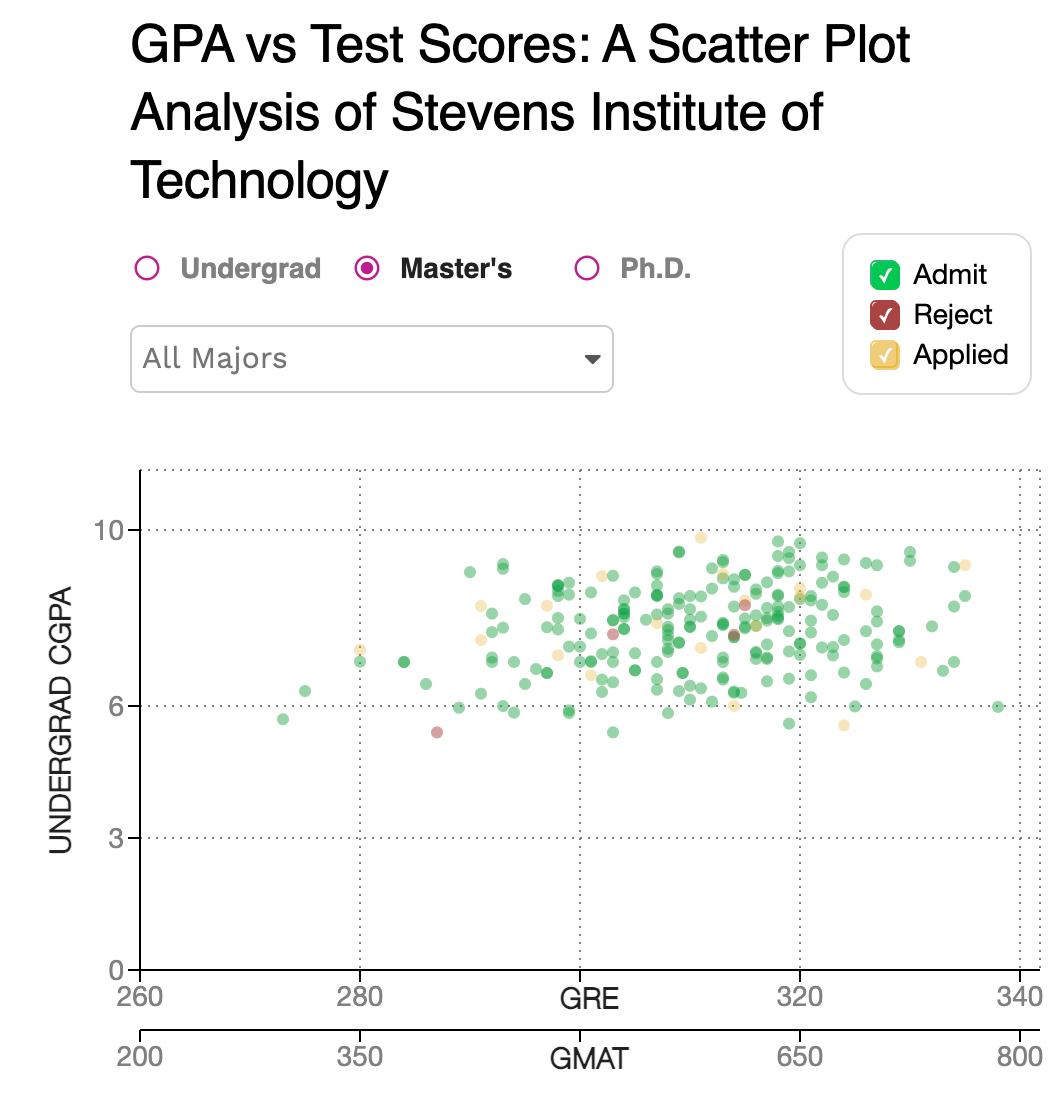This screenshot has height=1102, width=1054.
Task: Click the topmost yellow applied point
Action: (x=701, y=537)
